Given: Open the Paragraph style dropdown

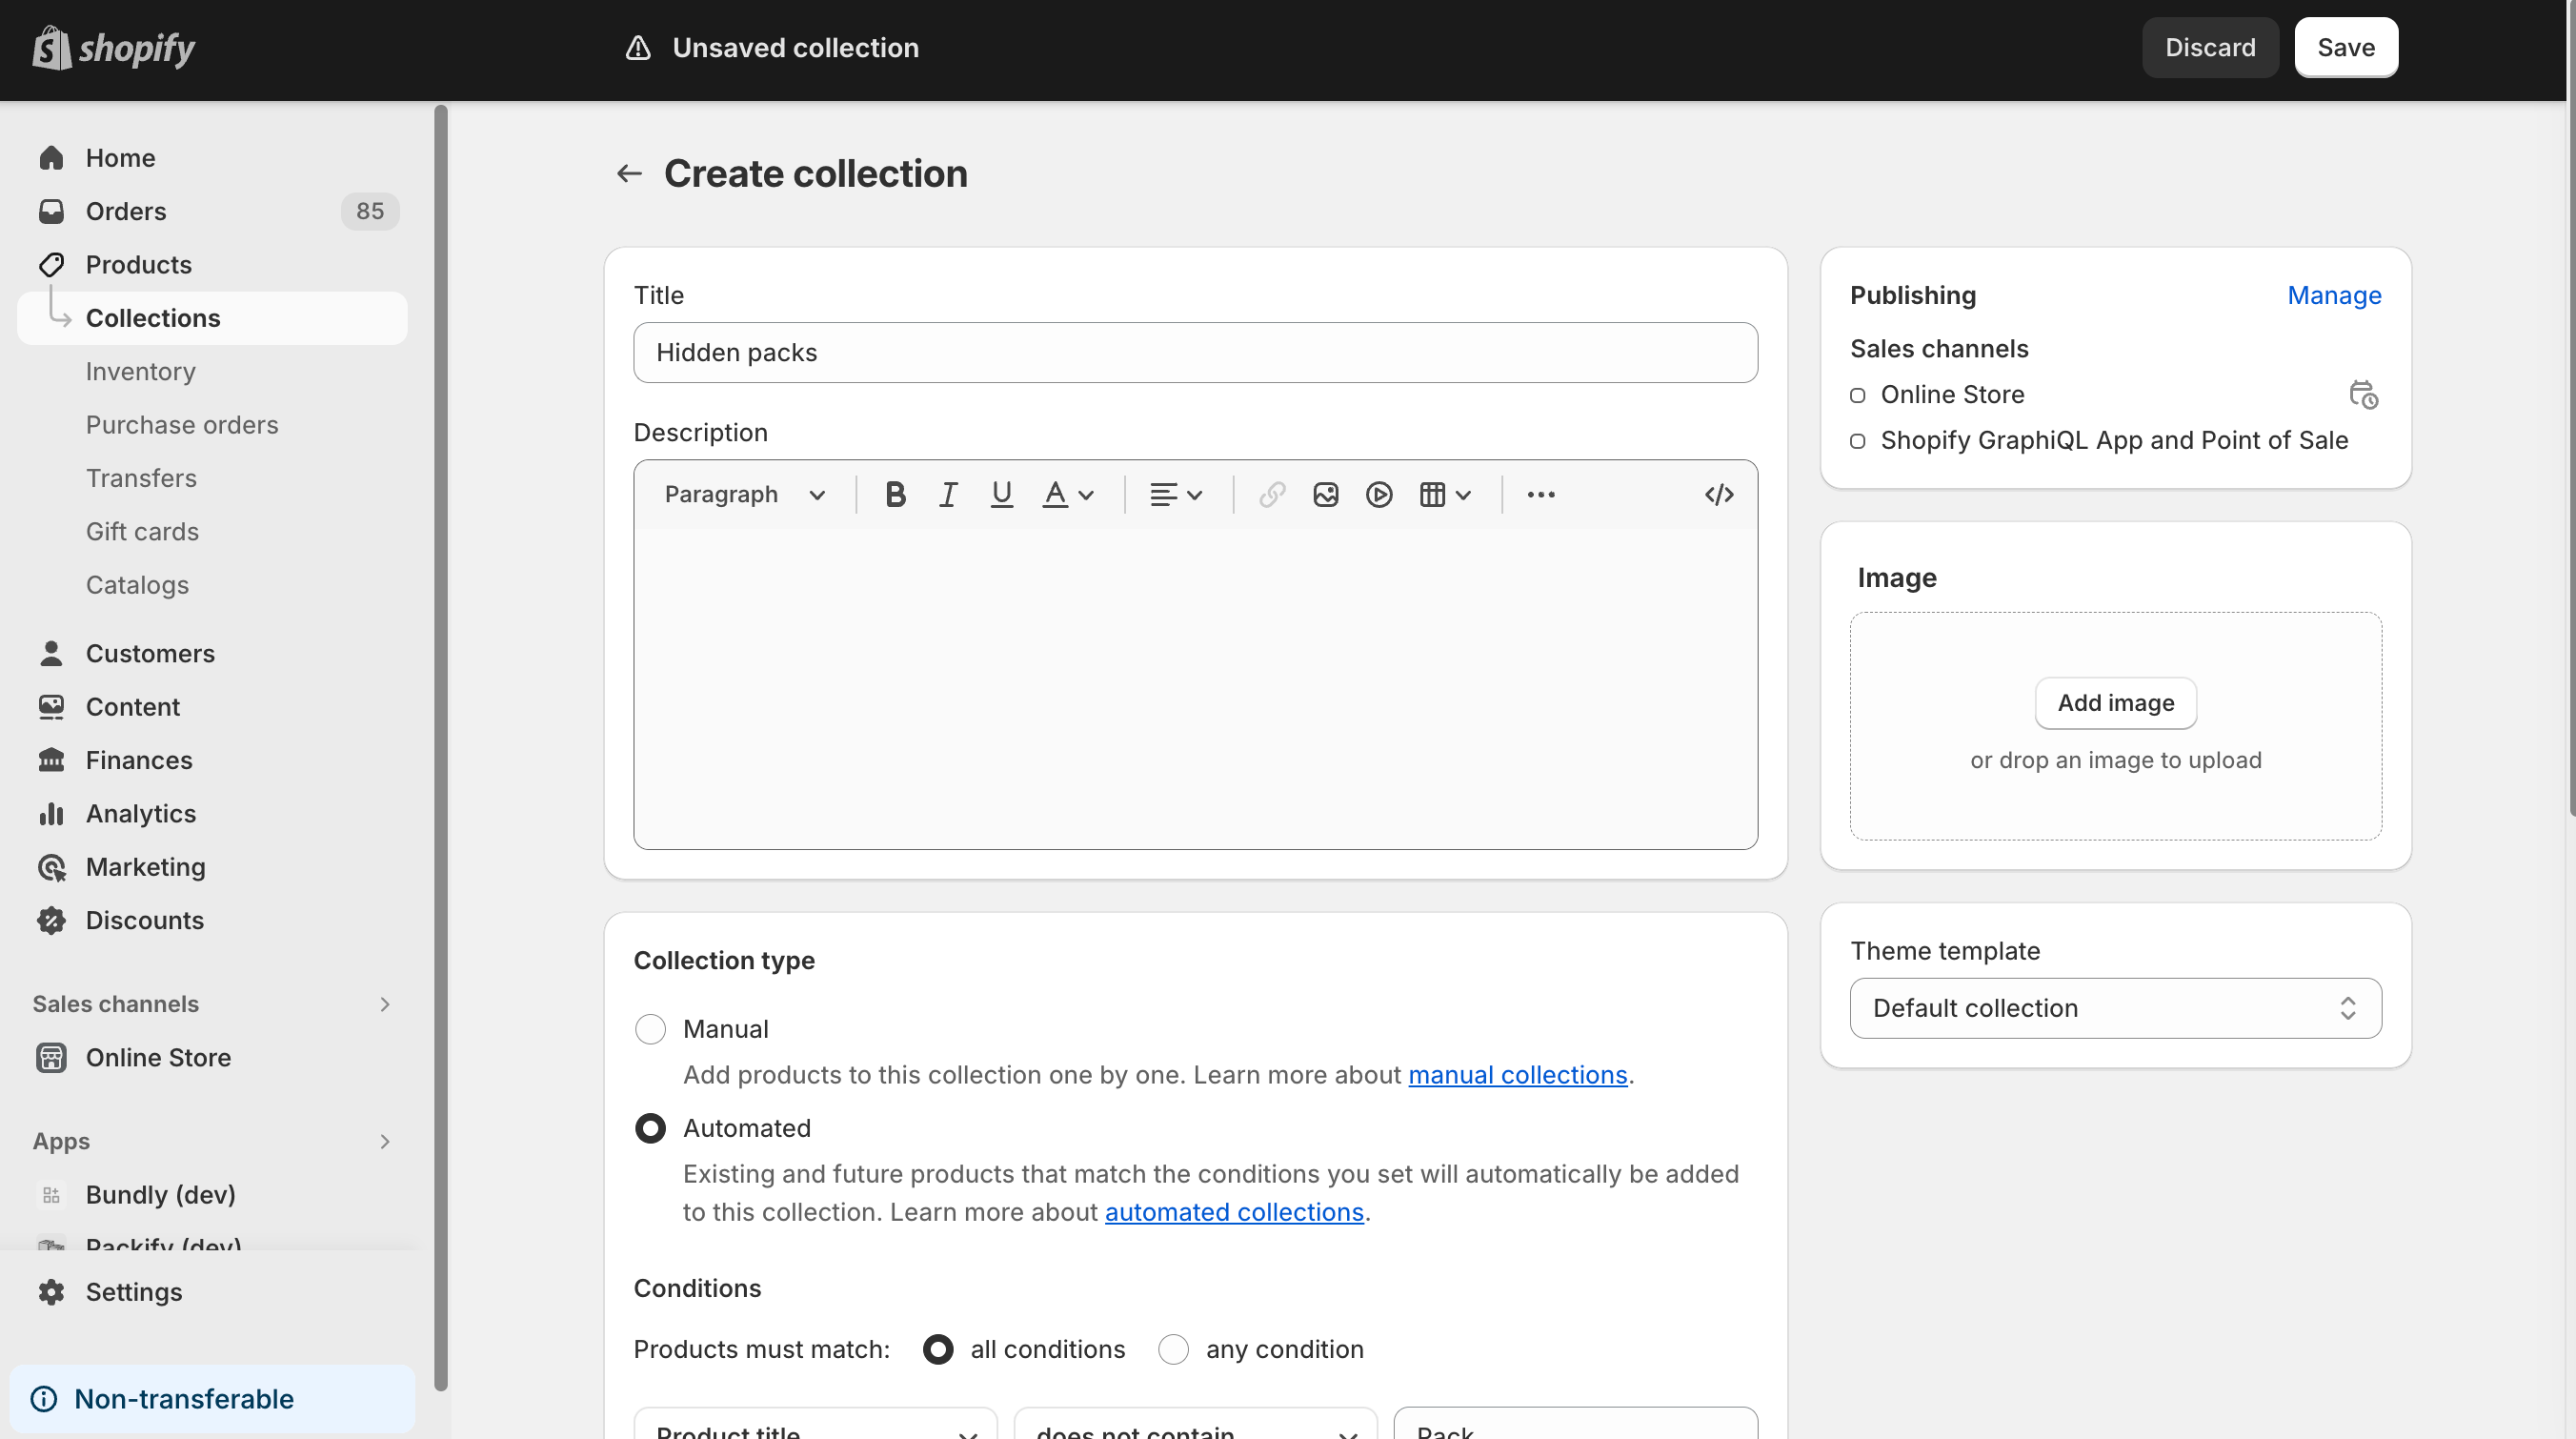Looking at the screenshot, I should (745, 495).
